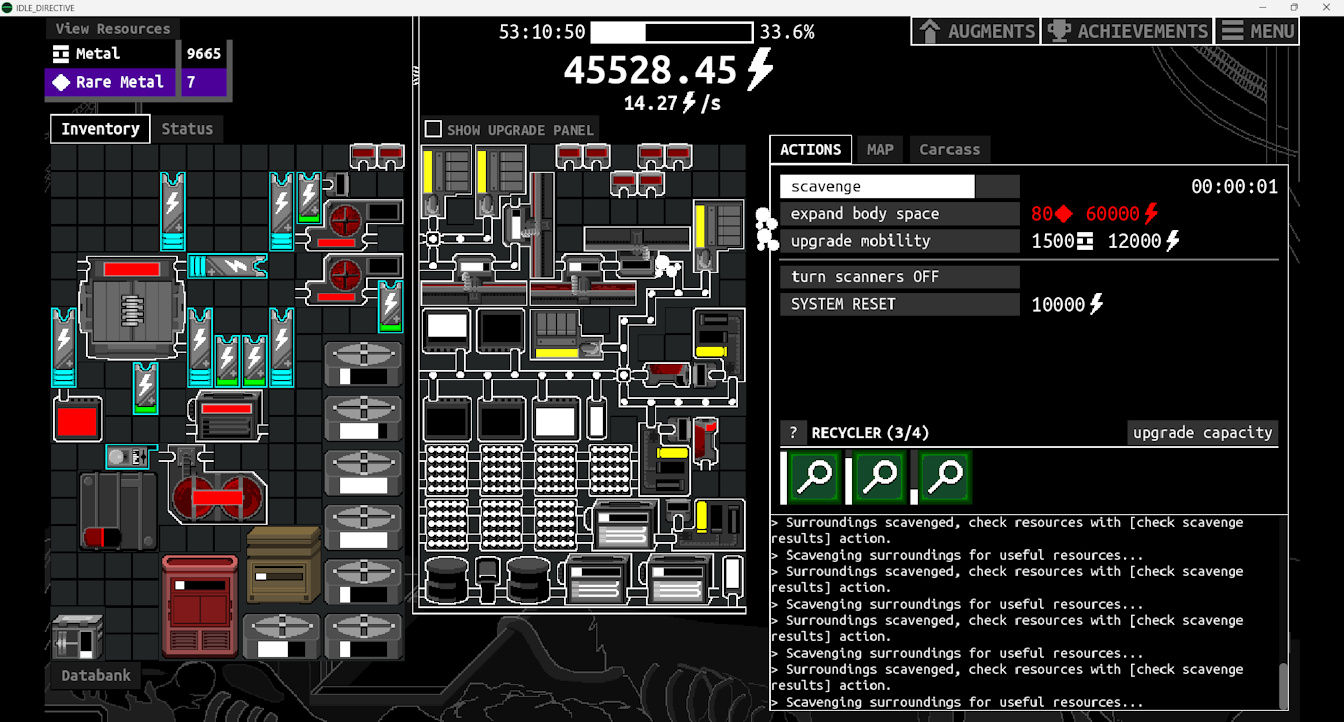Pick the four-slot module with horizontal yellow bar
1344x722 pixels.
(x=568, y=334)
